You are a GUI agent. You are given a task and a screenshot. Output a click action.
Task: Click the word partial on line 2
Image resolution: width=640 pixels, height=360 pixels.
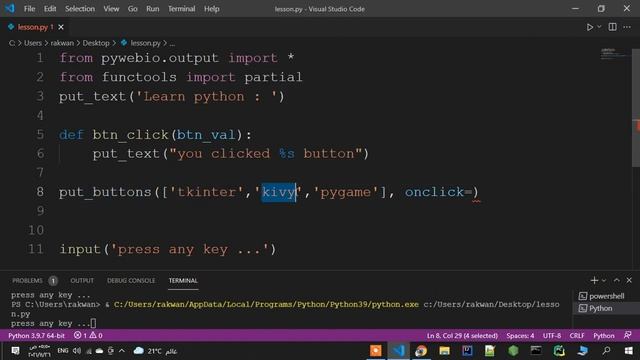[273, 77]
